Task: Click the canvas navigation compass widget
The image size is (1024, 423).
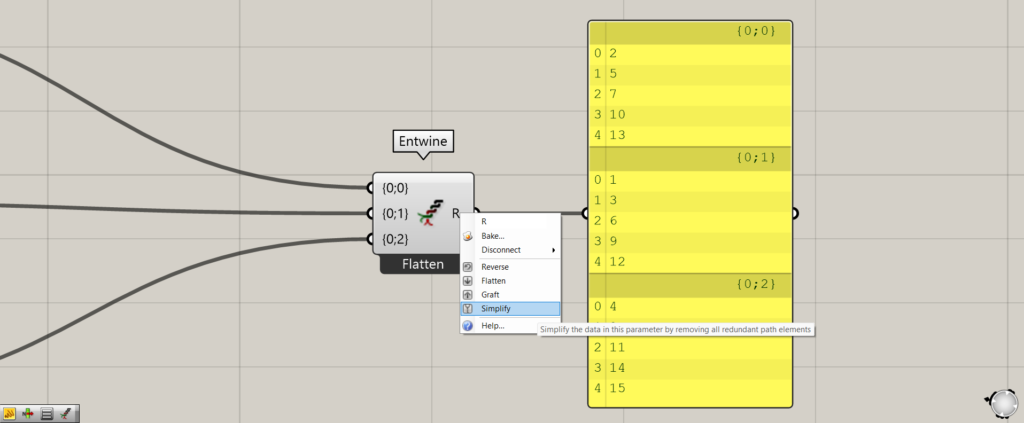Action: [x=1002, y=402]
